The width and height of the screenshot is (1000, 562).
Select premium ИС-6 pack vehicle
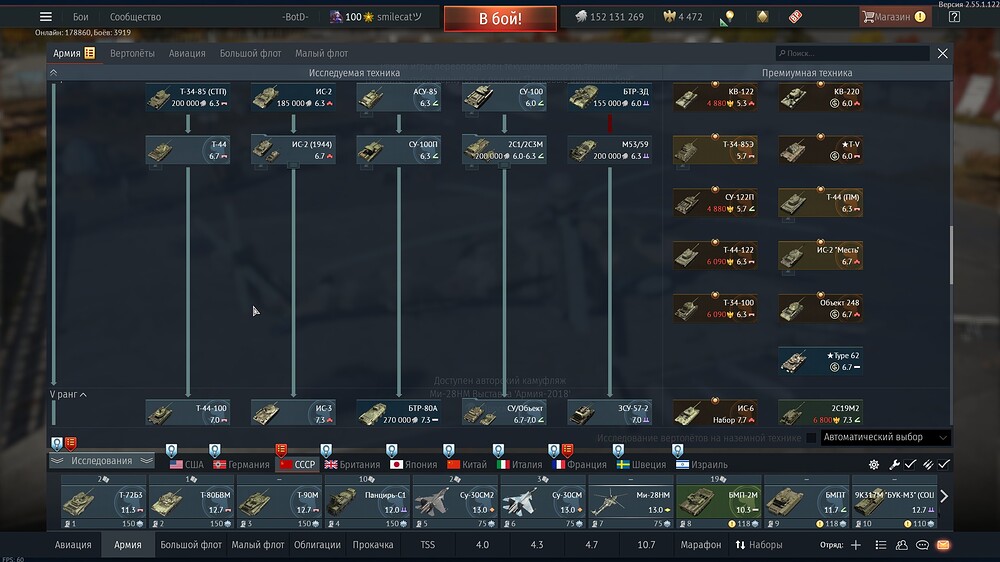pos(715,413)
